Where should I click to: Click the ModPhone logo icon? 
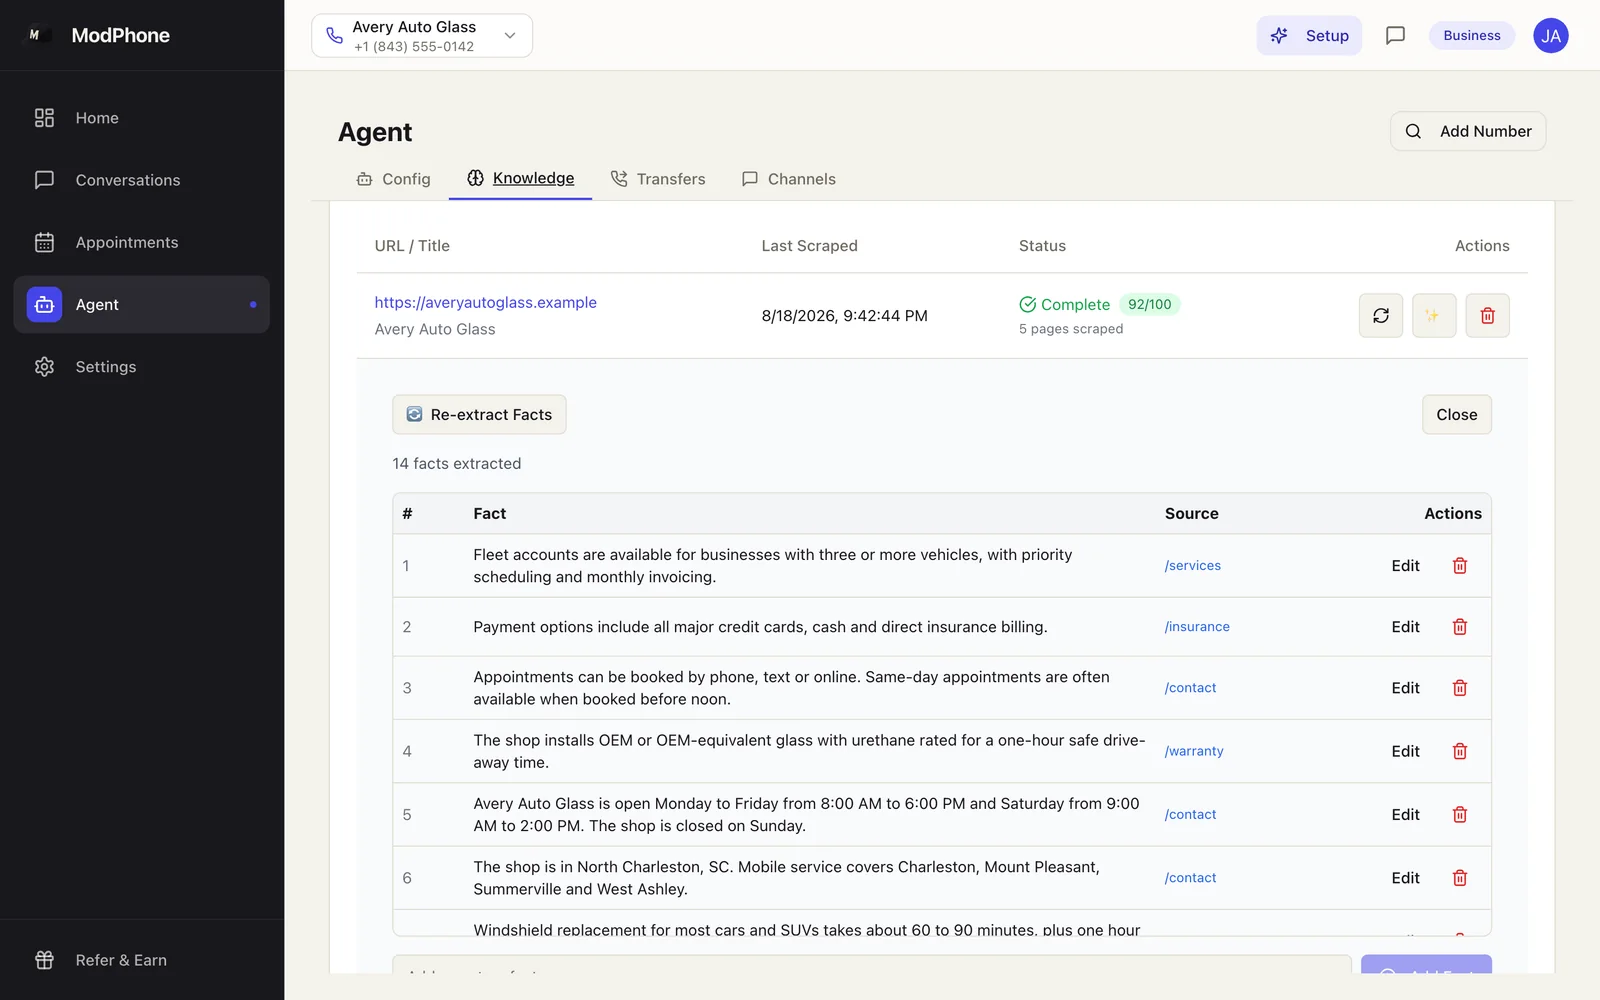(x=37, y=35)
